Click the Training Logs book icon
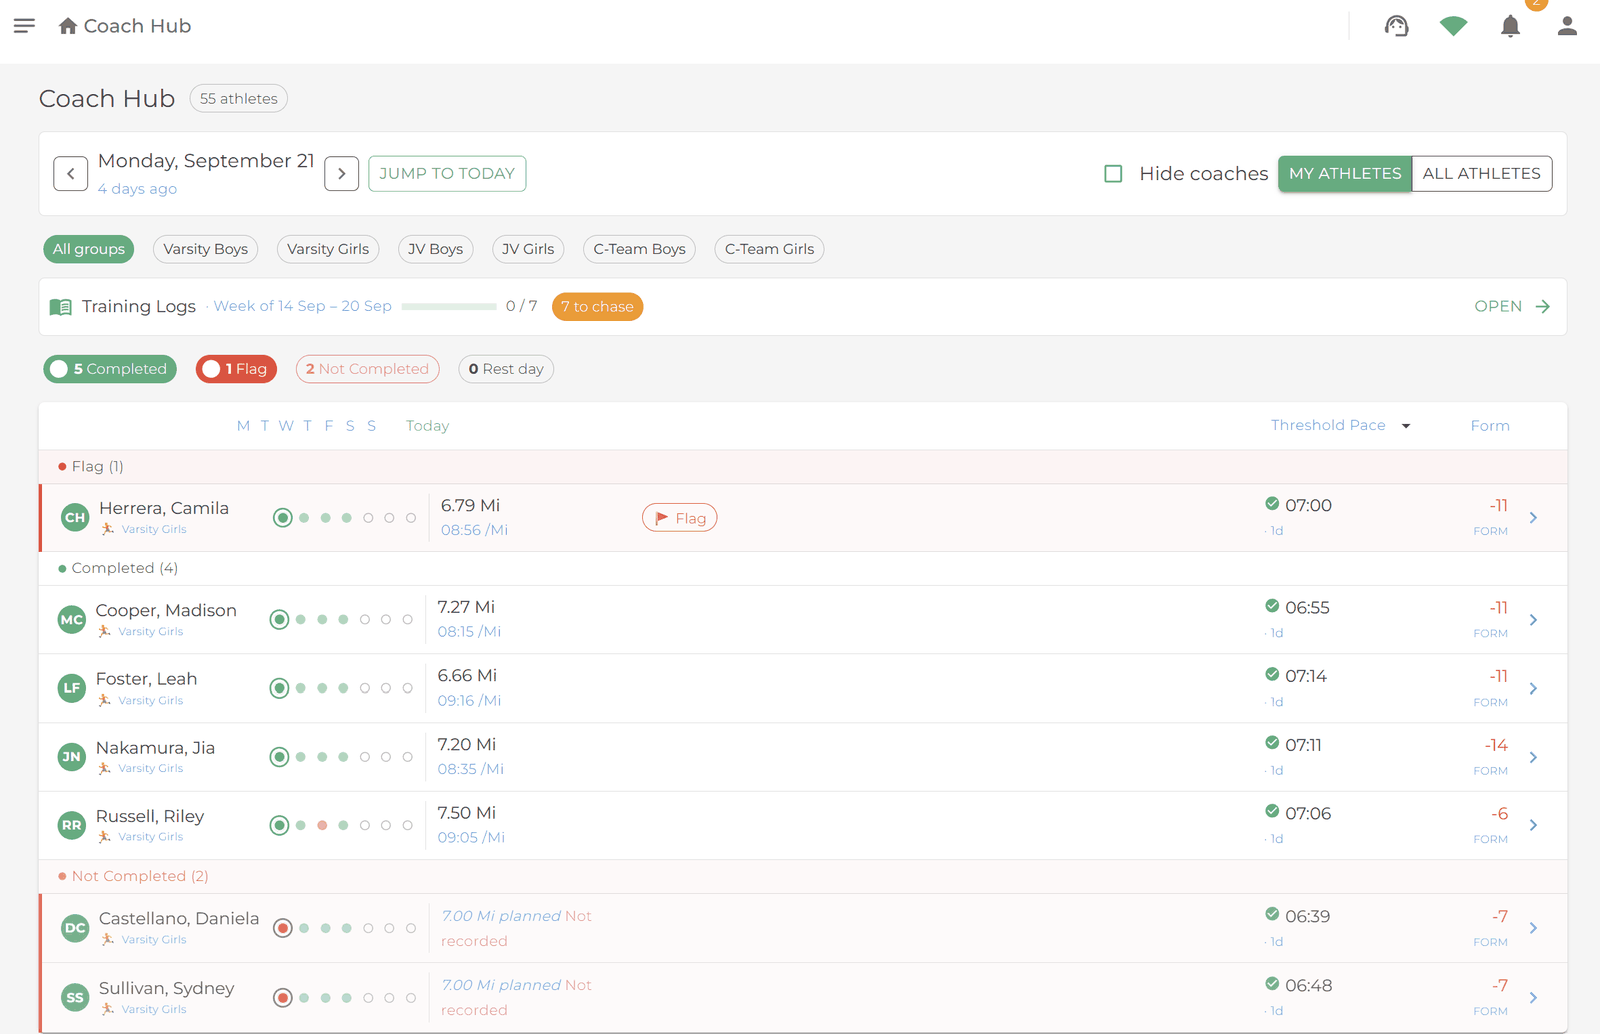This screenshot has height=1034, width=1600. point(61,307)
